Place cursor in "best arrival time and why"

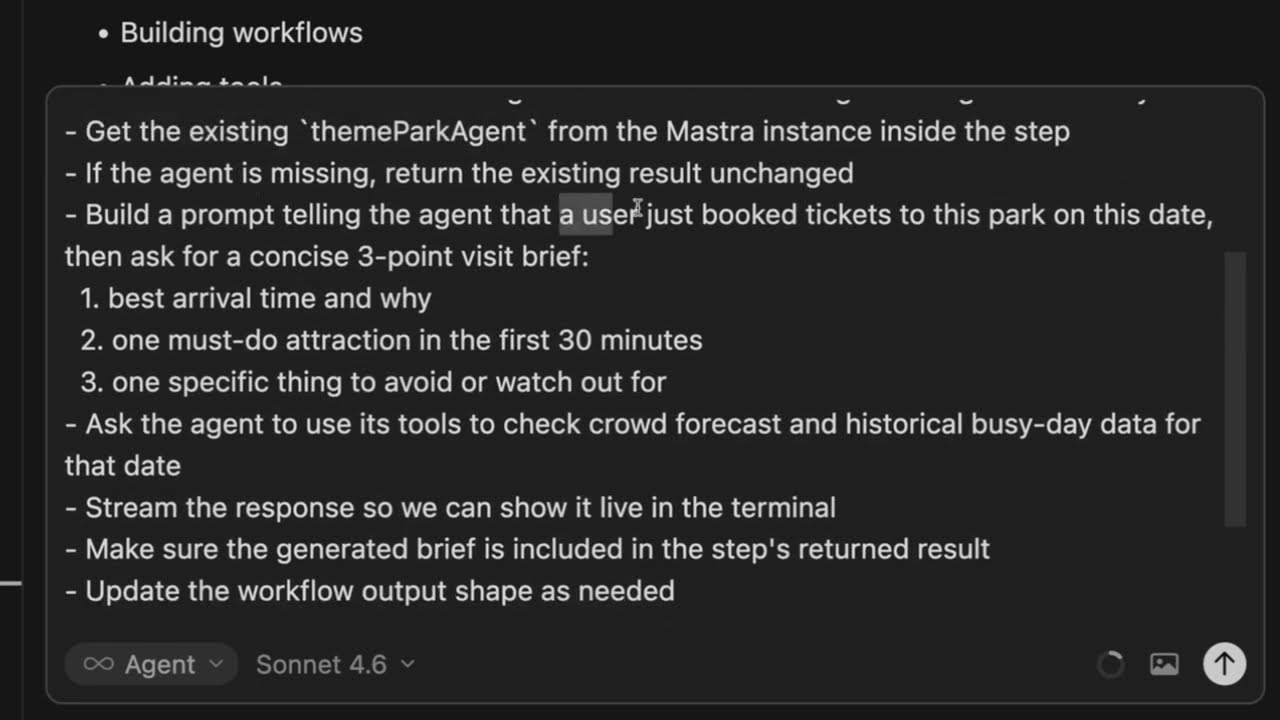(x=269, y=299)
